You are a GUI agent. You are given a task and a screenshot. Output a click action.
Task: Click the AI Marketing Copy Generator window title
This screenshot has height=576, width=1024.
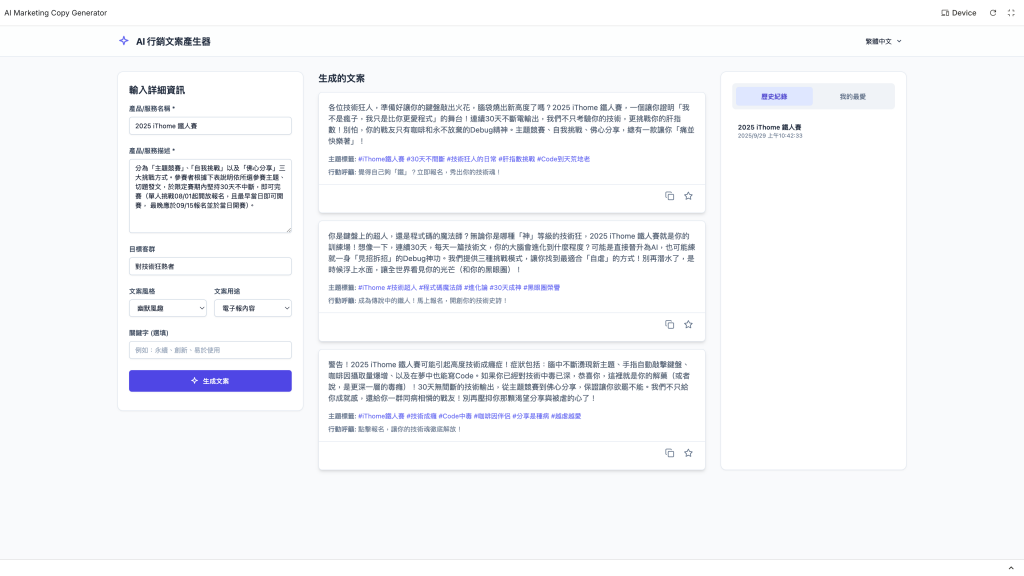[56, 13]
